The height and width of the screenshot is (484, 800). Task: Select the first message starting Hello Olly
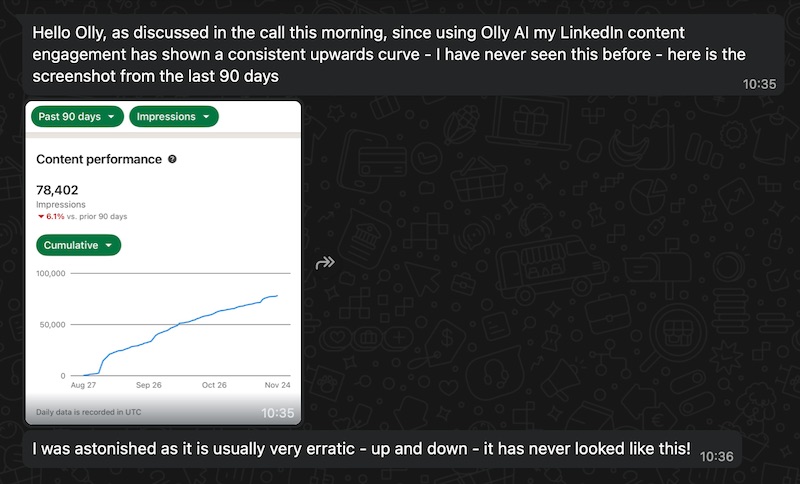click(x=403, y=55)
